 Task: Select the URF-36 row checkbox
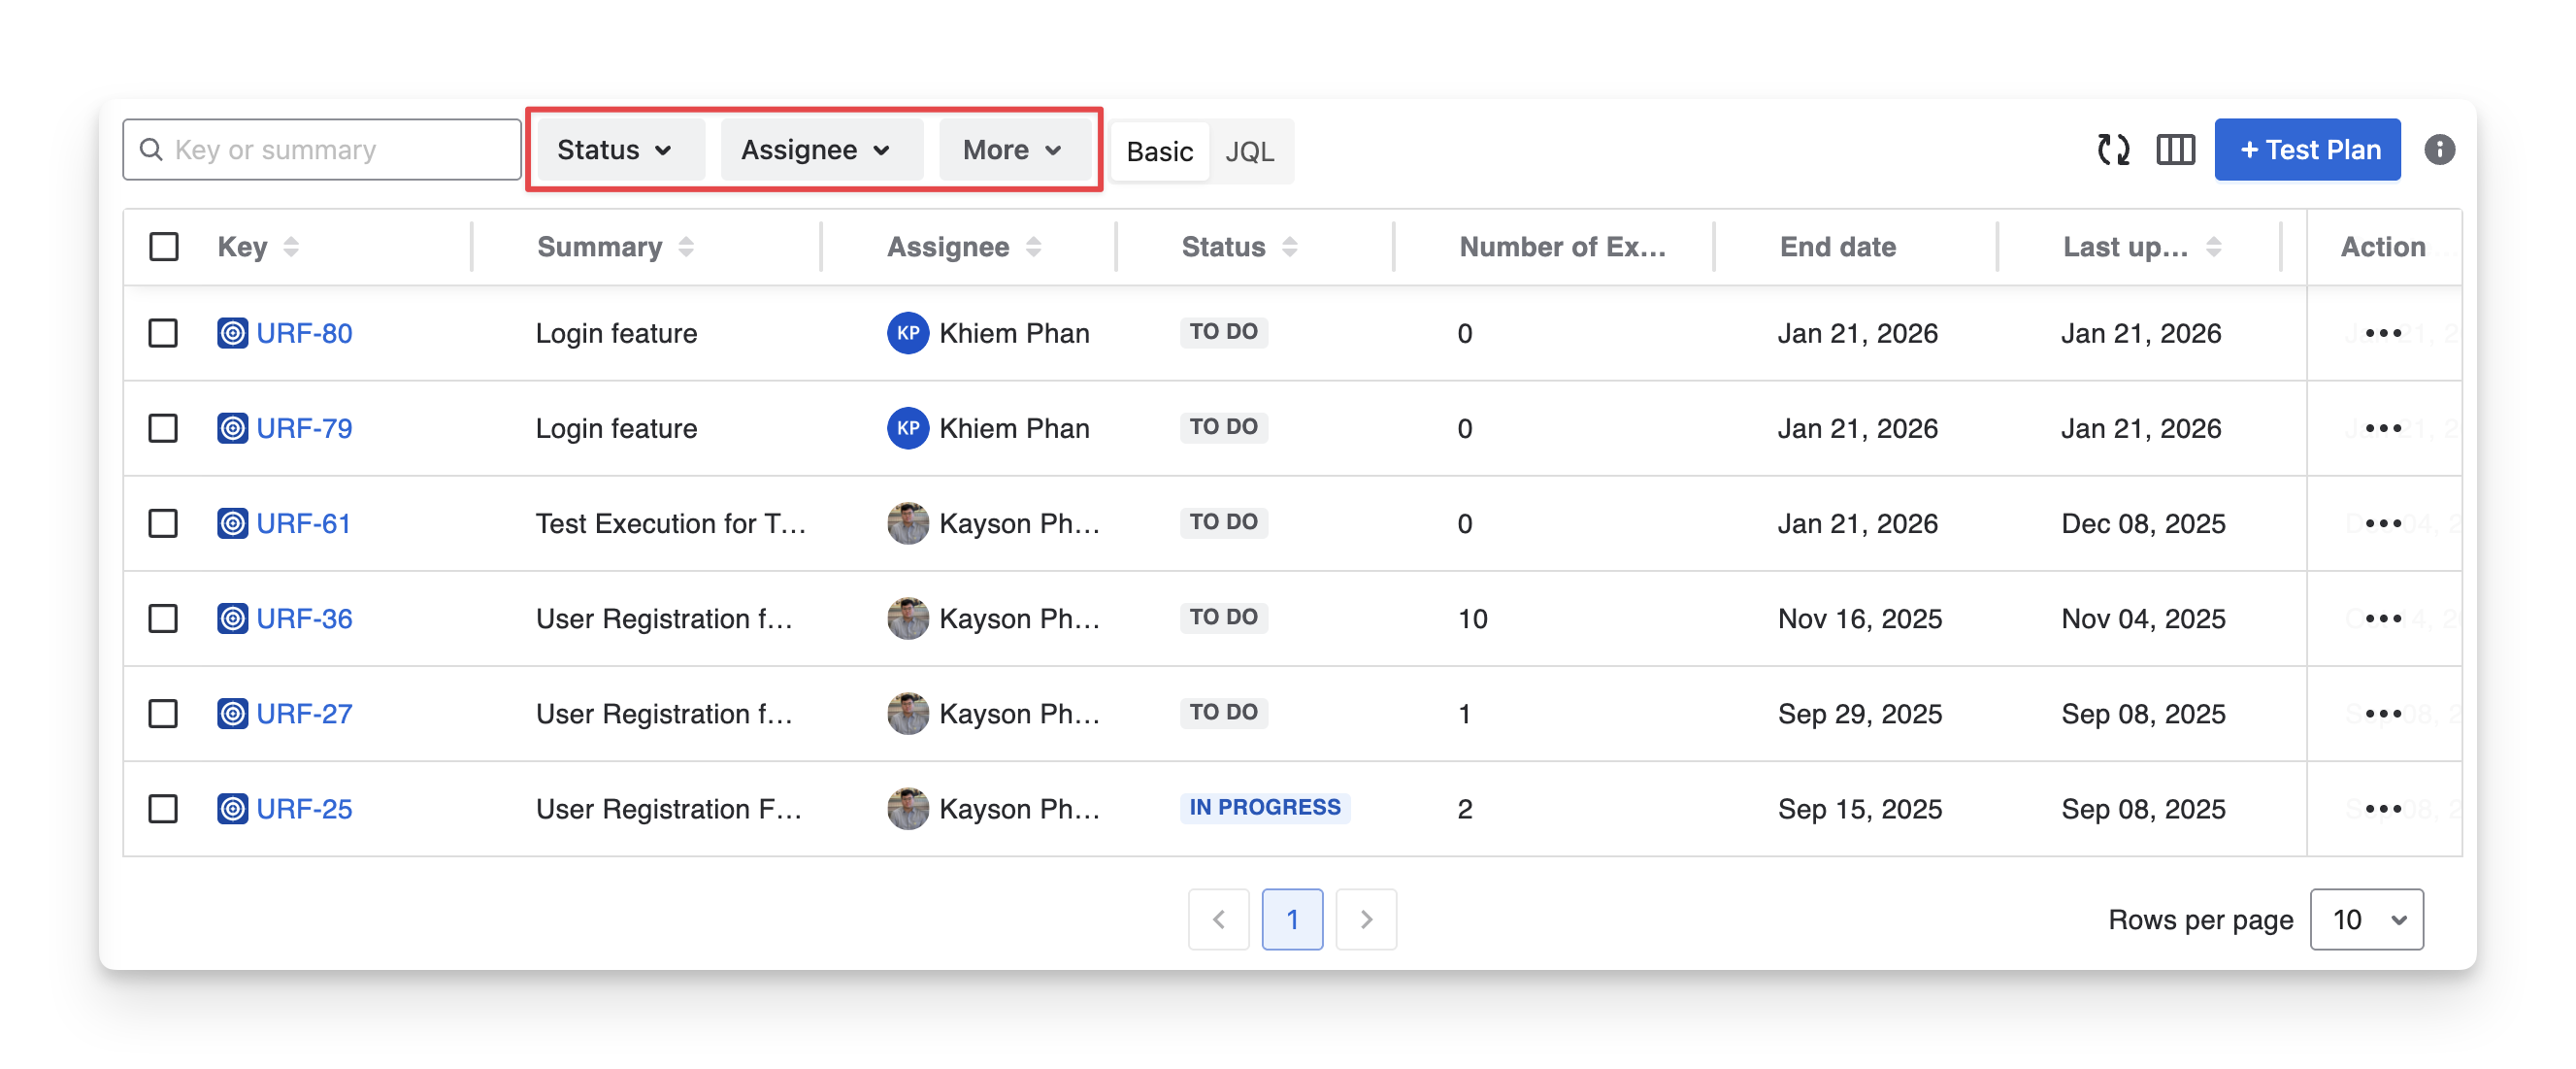163,618
